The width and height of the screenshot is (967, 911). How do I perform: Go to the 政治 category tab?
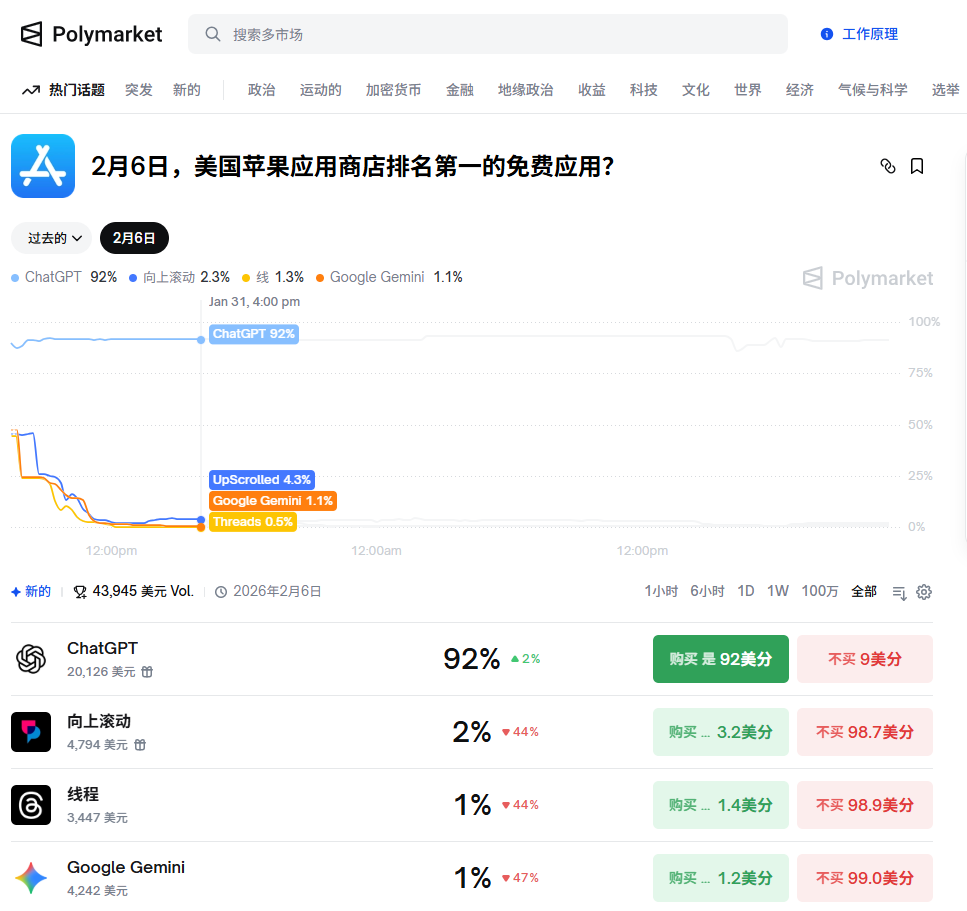point(261,90)
